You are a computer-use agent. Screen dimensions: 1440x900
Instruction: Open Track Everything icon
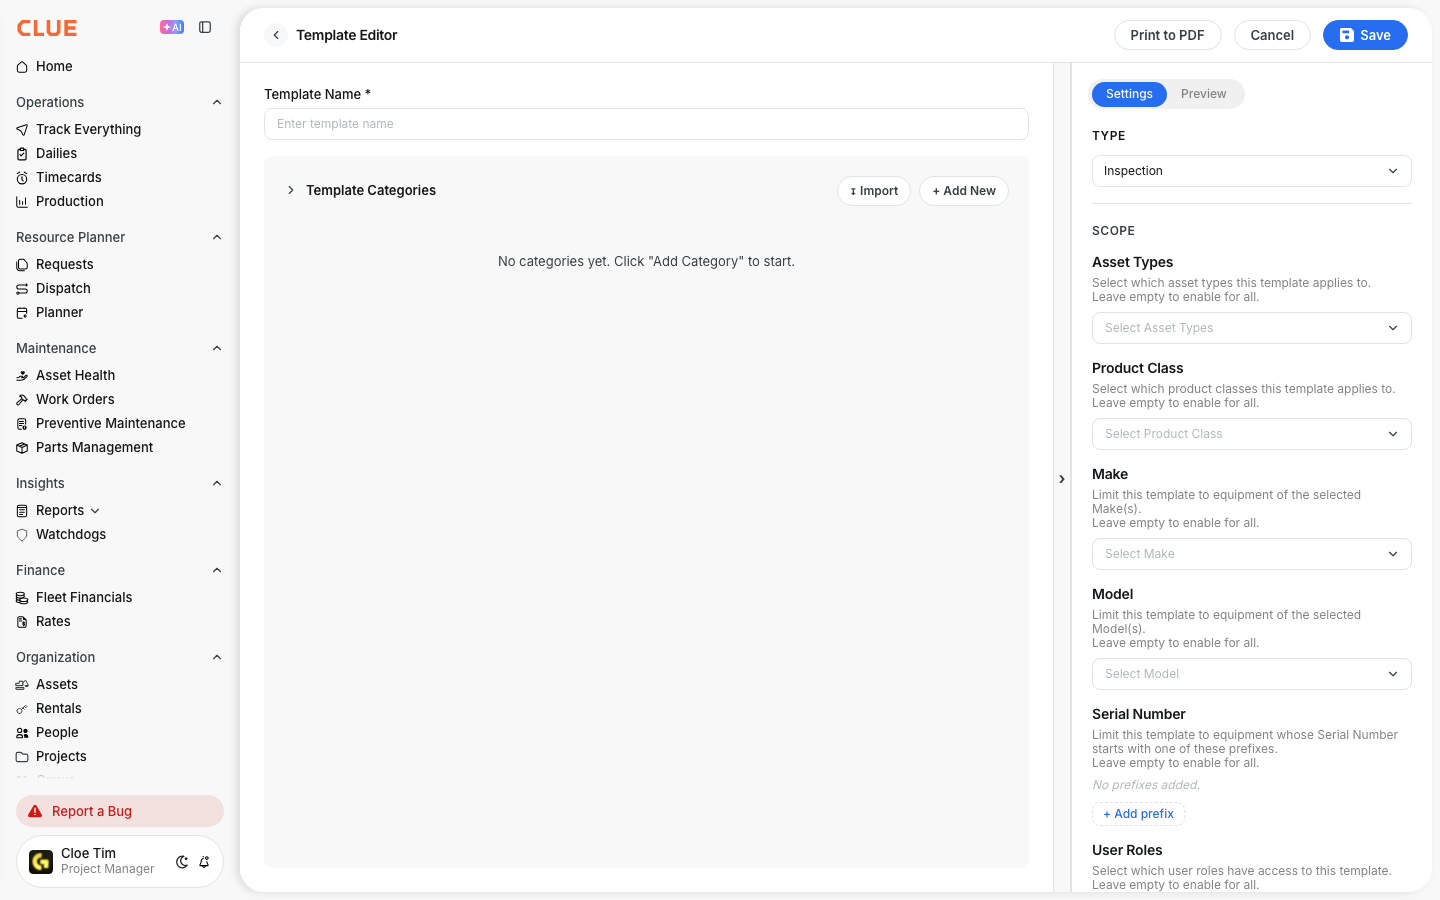(22, 130)
